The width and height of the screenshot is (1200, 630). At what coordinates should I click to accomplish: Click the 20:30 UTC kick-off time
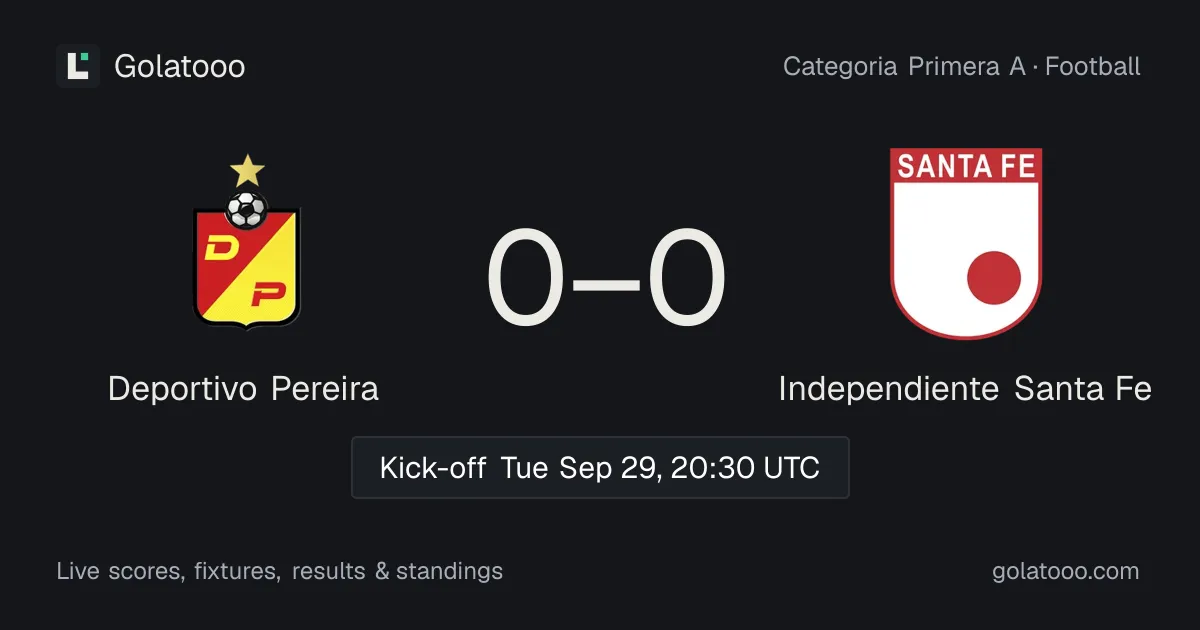tap(744, 467)
